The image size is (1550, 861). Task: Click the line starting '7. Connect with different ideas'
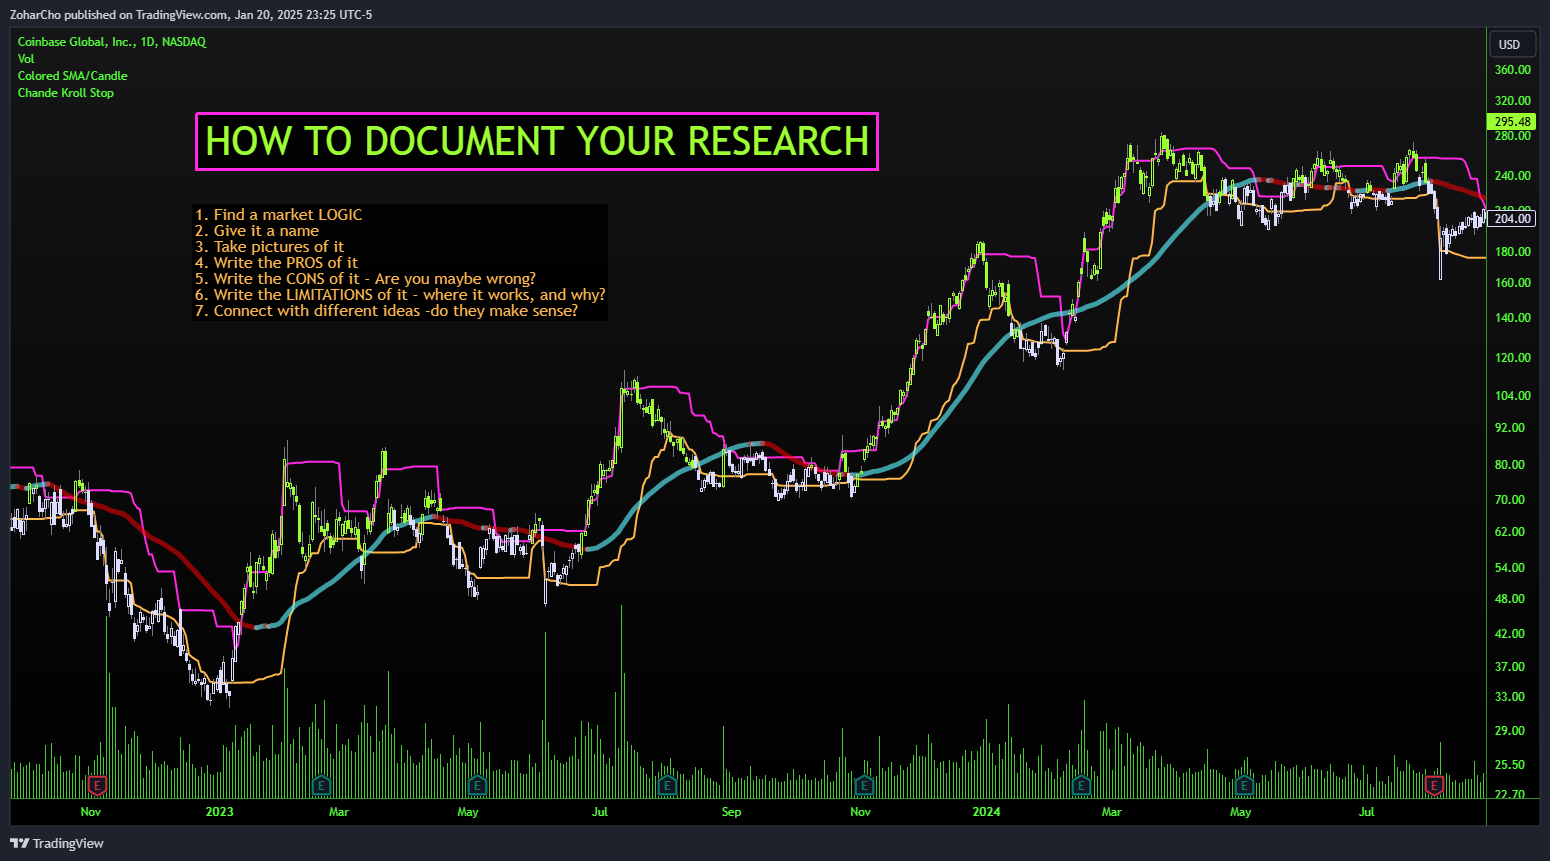386,310
